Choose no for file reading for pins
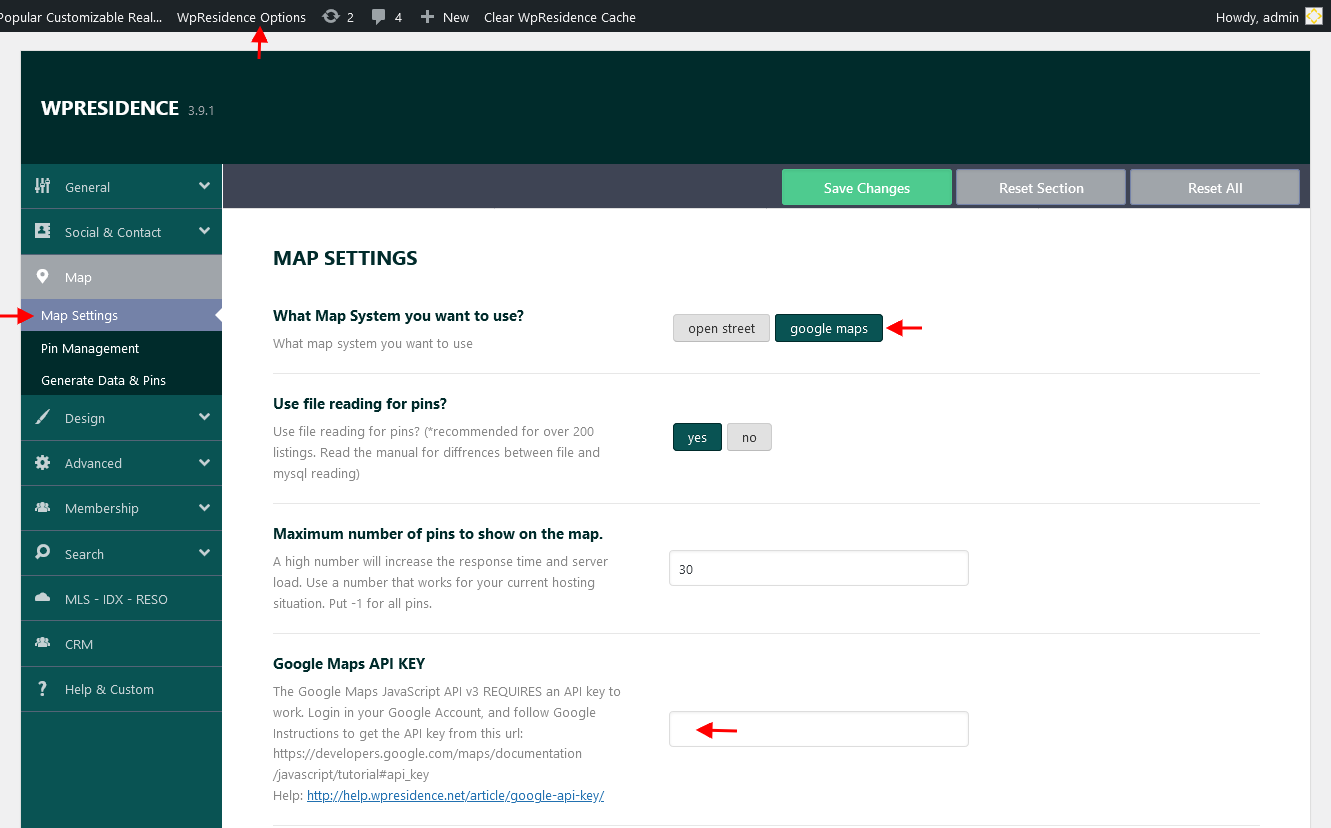 pos(749,437)
